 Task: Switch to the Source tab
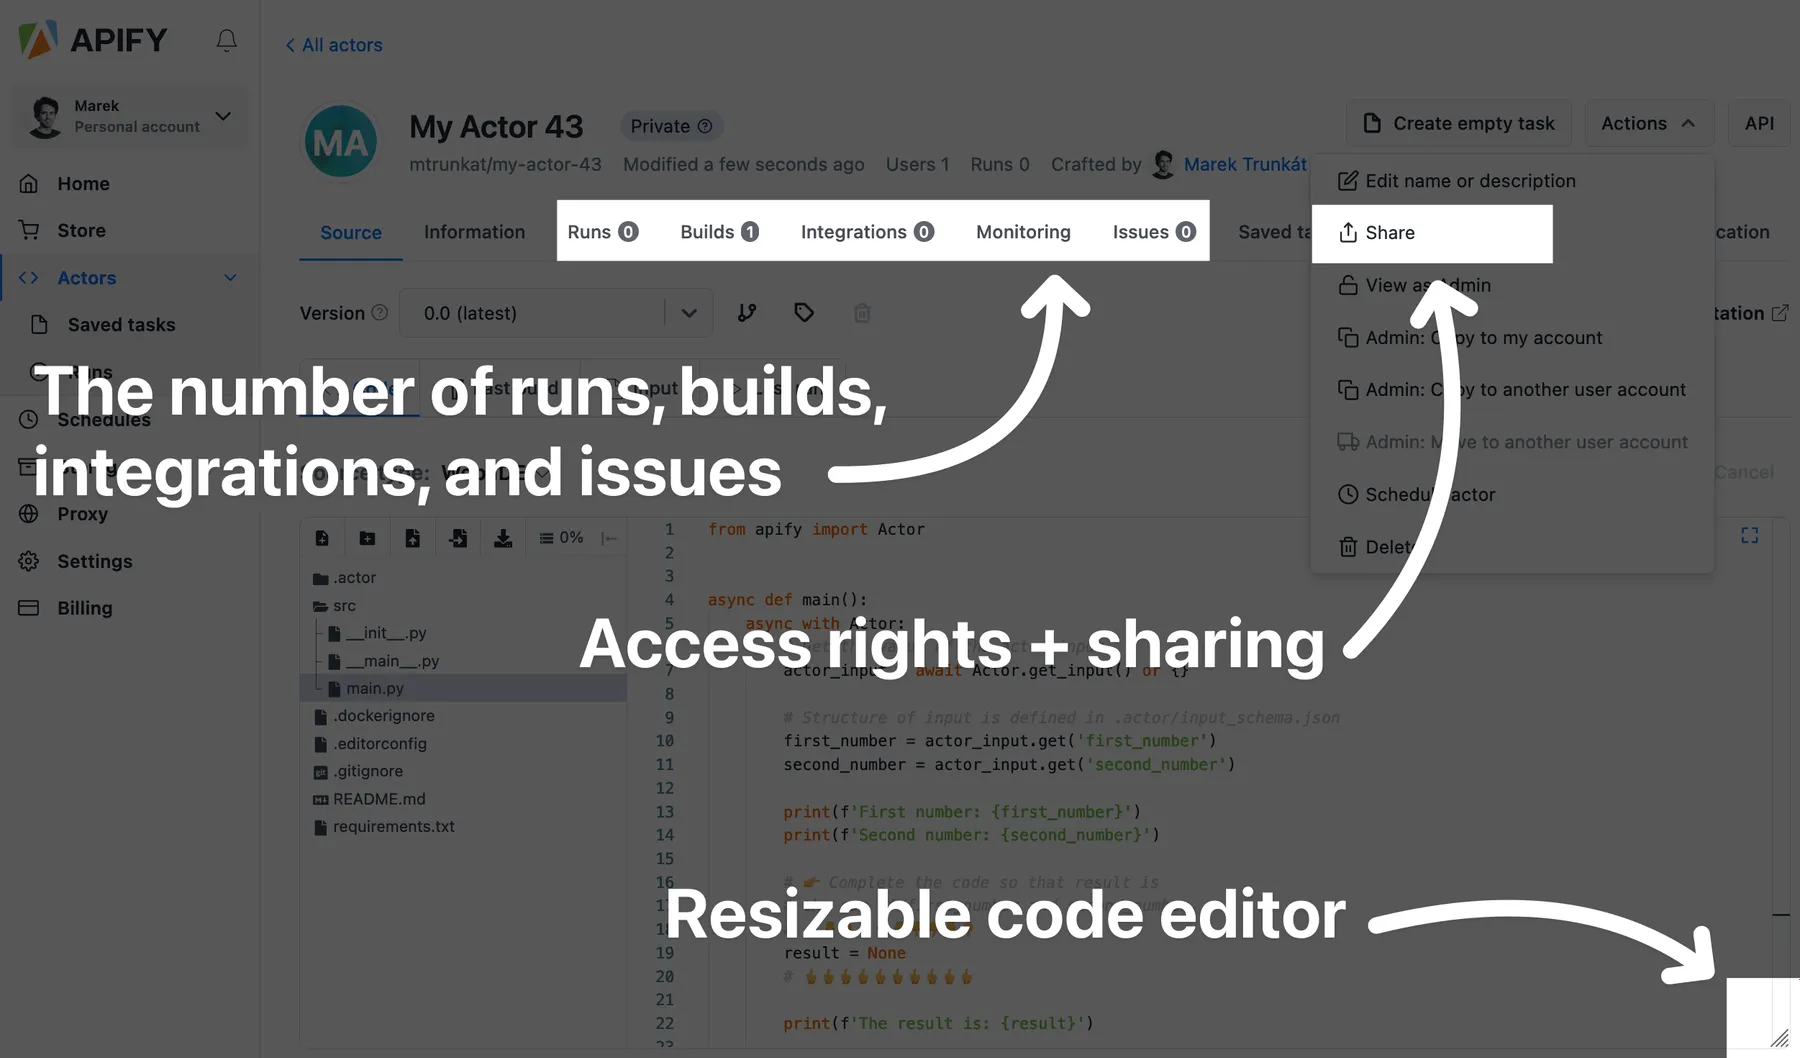pyautogui.click(x=351, y=232)
